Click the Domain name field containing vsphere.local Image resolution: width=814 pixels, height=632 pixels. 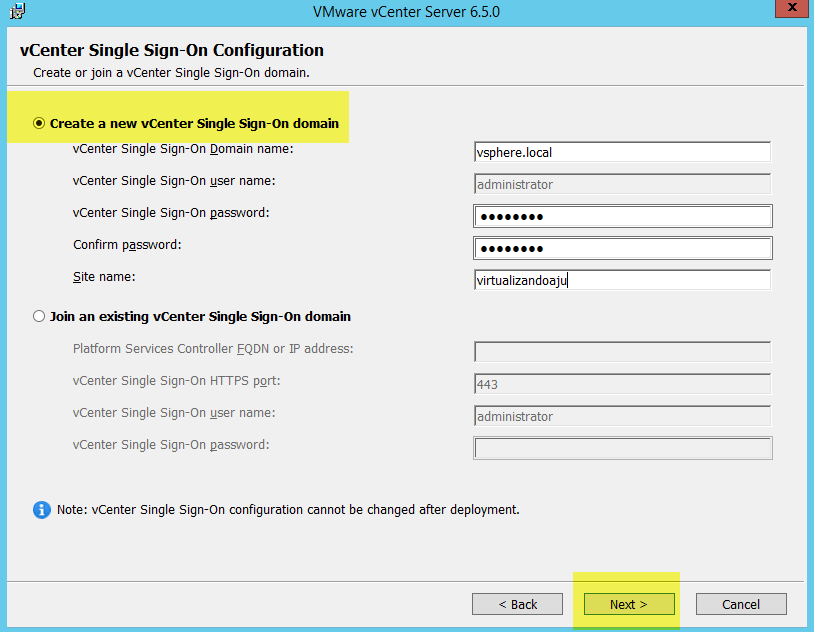(621, 152)
